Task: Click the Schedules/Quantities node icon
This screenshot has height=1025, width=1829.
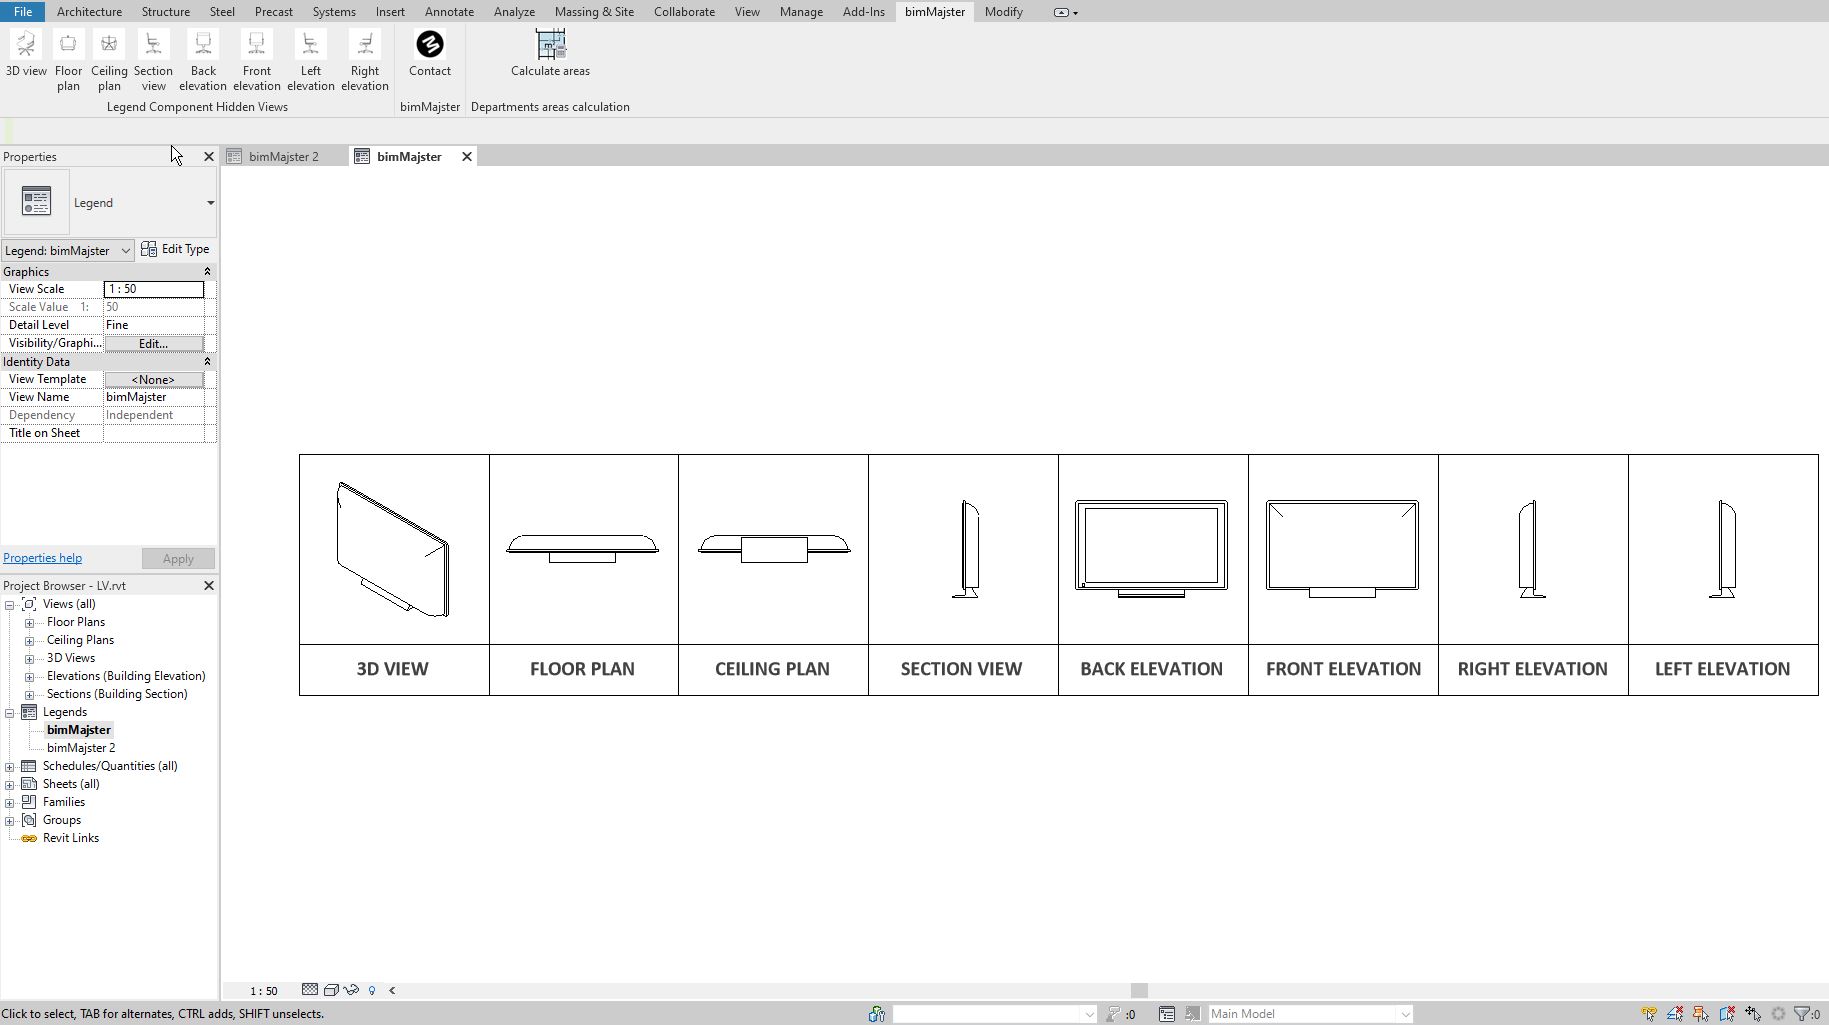Action: pos(29,766)
